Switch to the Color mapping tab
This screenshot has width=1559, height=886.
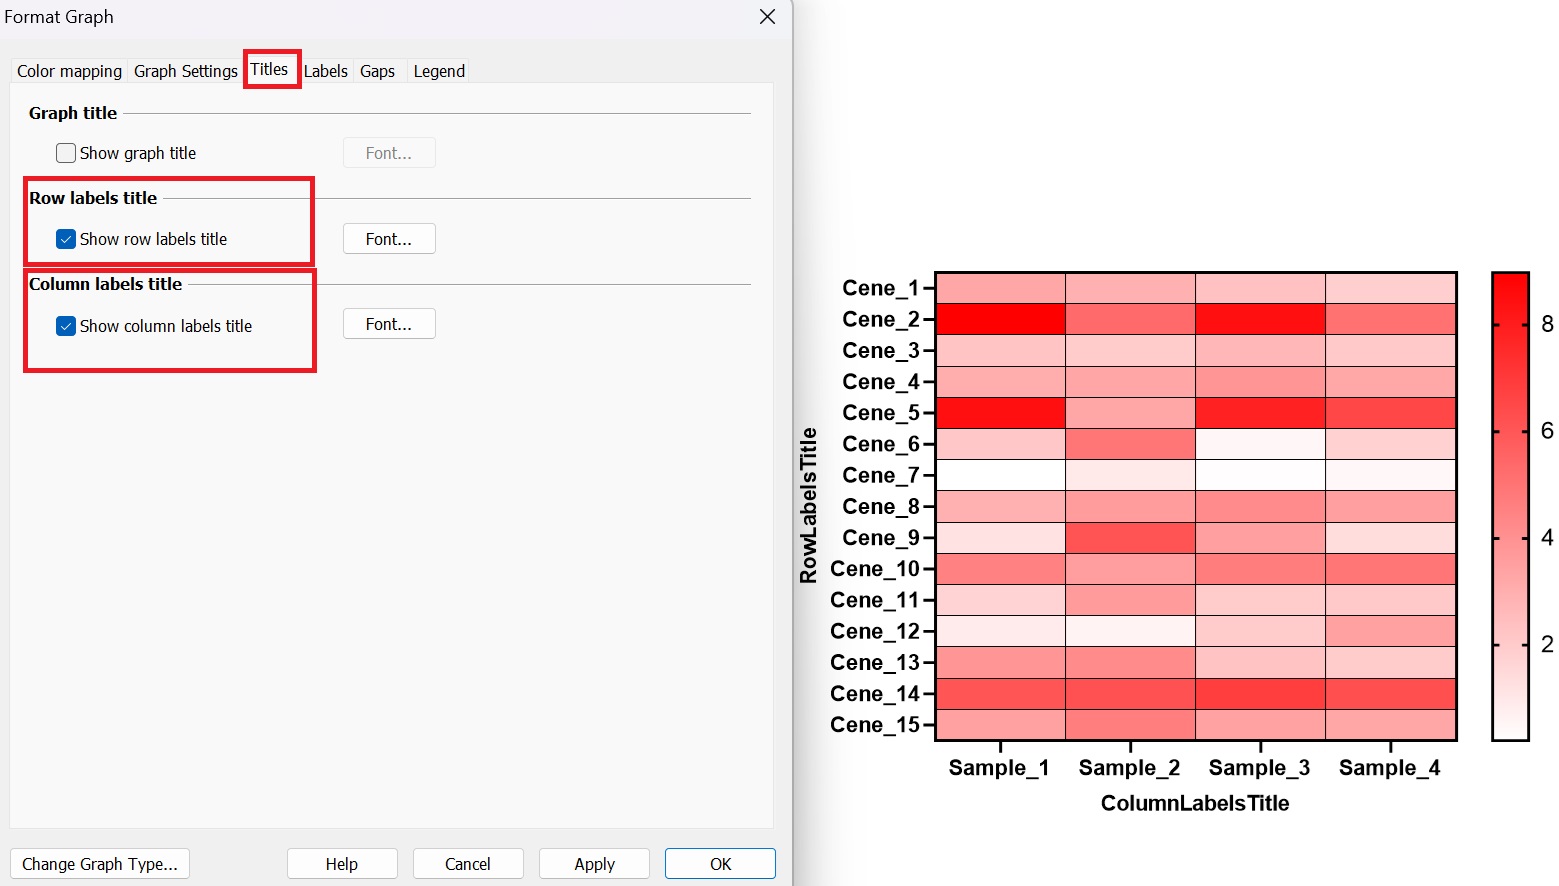tap(69, 71)
